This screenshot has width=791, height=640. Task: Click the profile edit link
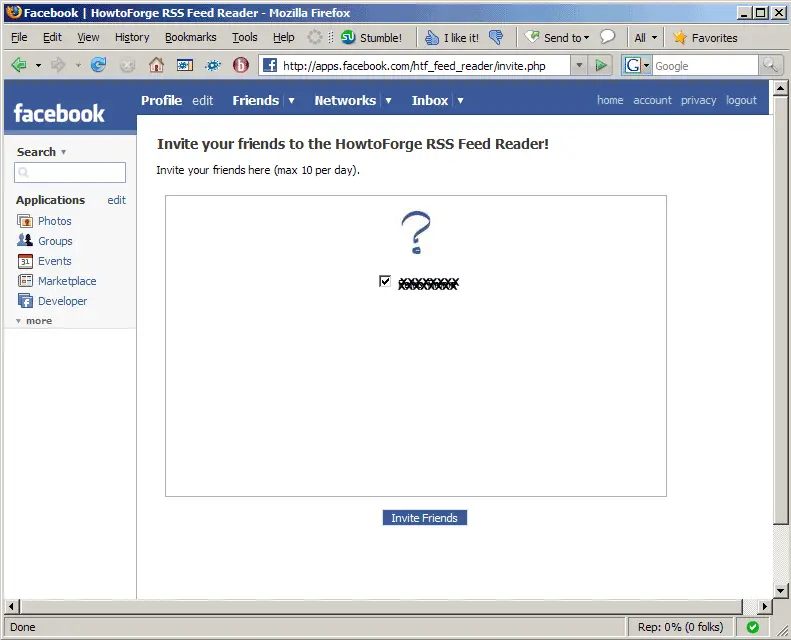tap(203, 100)
